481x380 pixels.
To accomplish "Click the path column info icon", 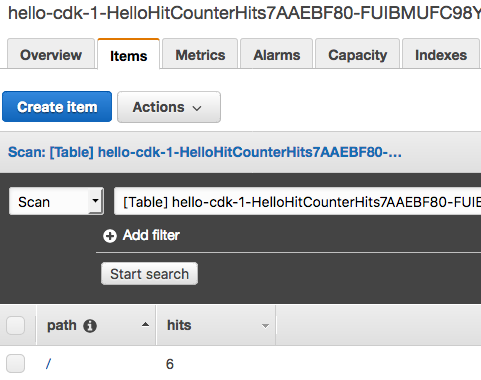I will pyautogui.click(x=90, y=326).
